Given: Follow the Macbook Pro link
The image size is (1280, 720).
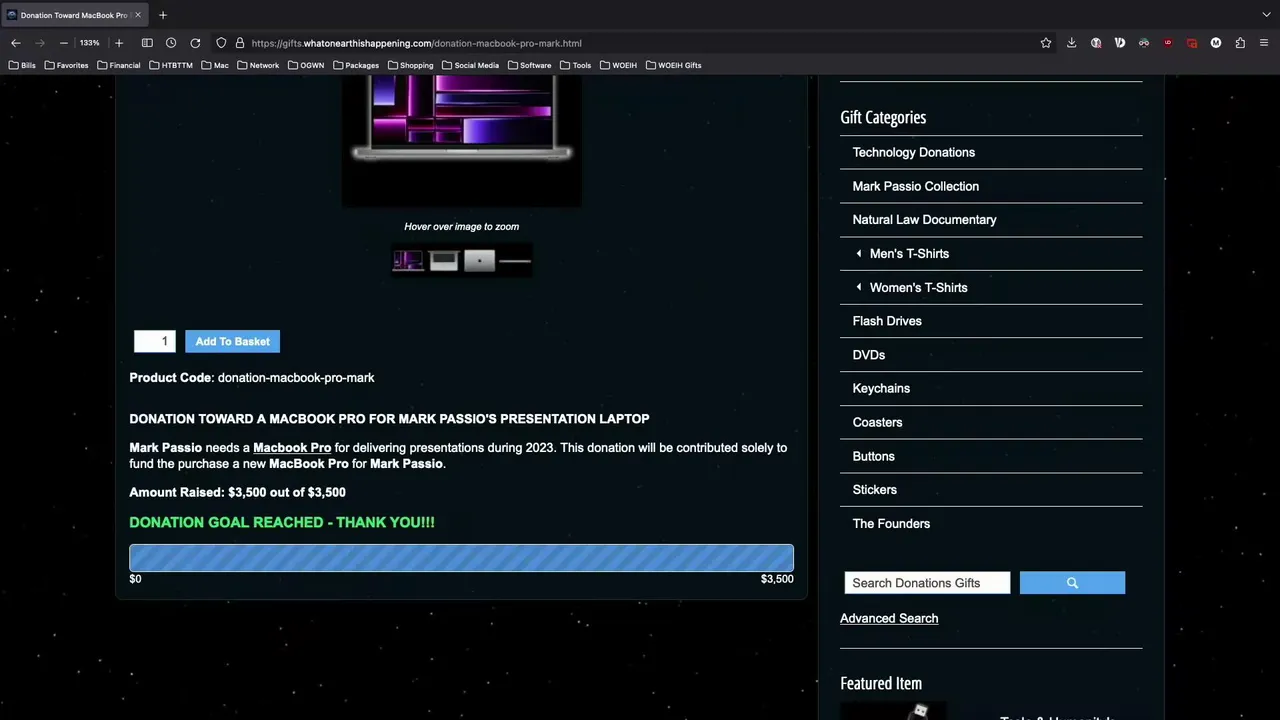Looking at the screenshot, I should pyautogui.click(x=292, y=448).
